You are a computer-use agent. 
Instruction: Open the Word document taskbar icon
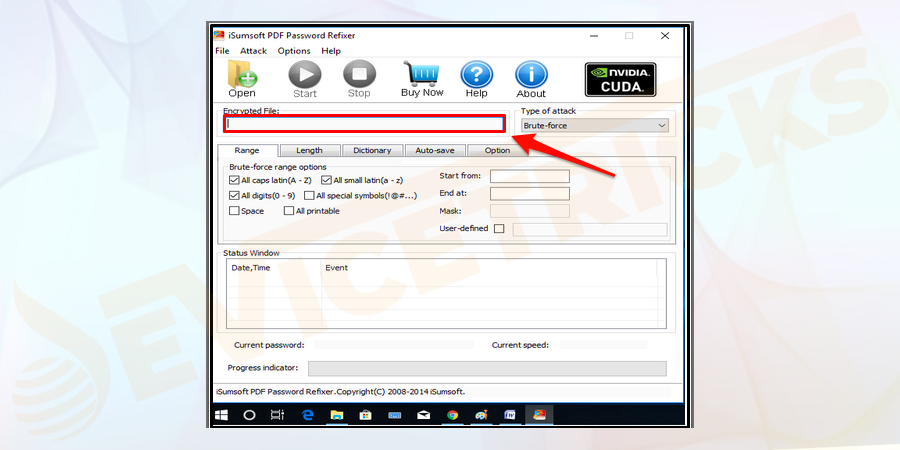point(510,415)
